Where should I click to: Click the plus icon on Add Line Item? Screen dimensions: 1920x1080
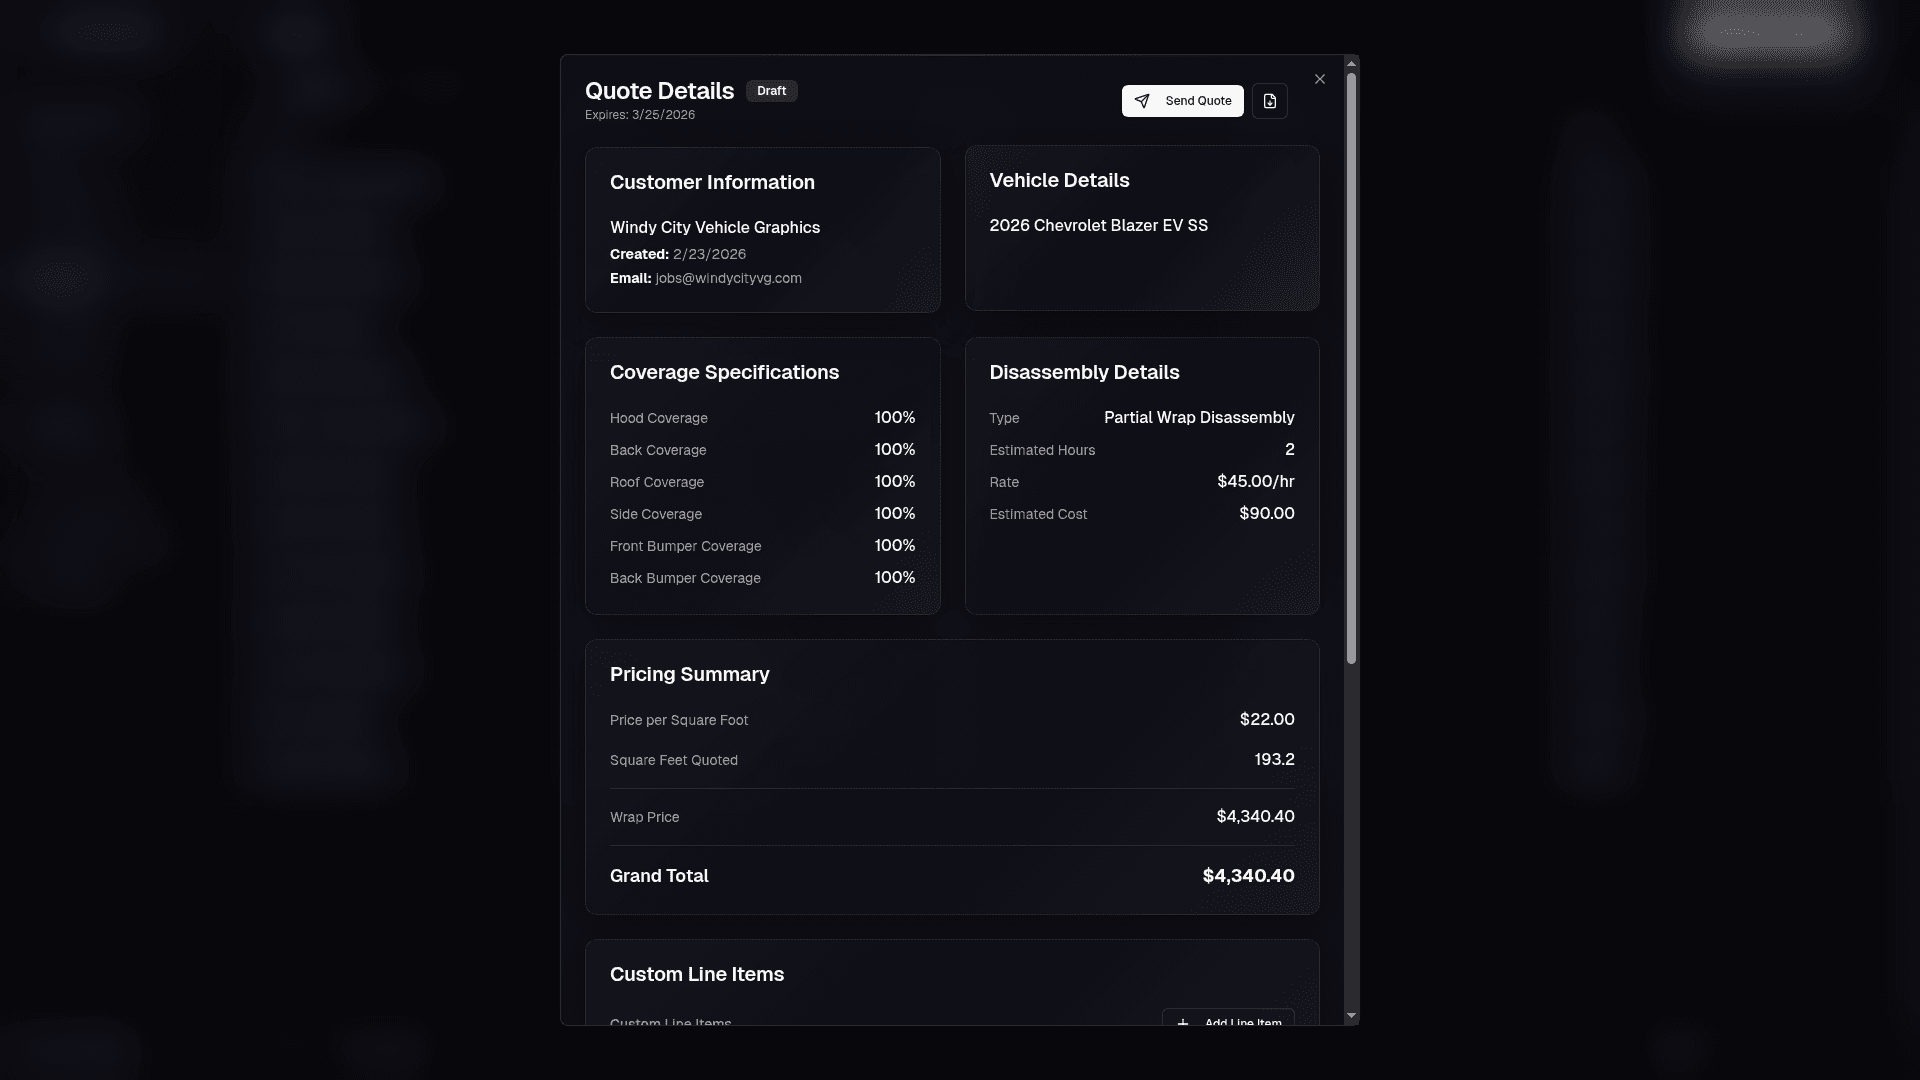click(x=1185, y=1023)
